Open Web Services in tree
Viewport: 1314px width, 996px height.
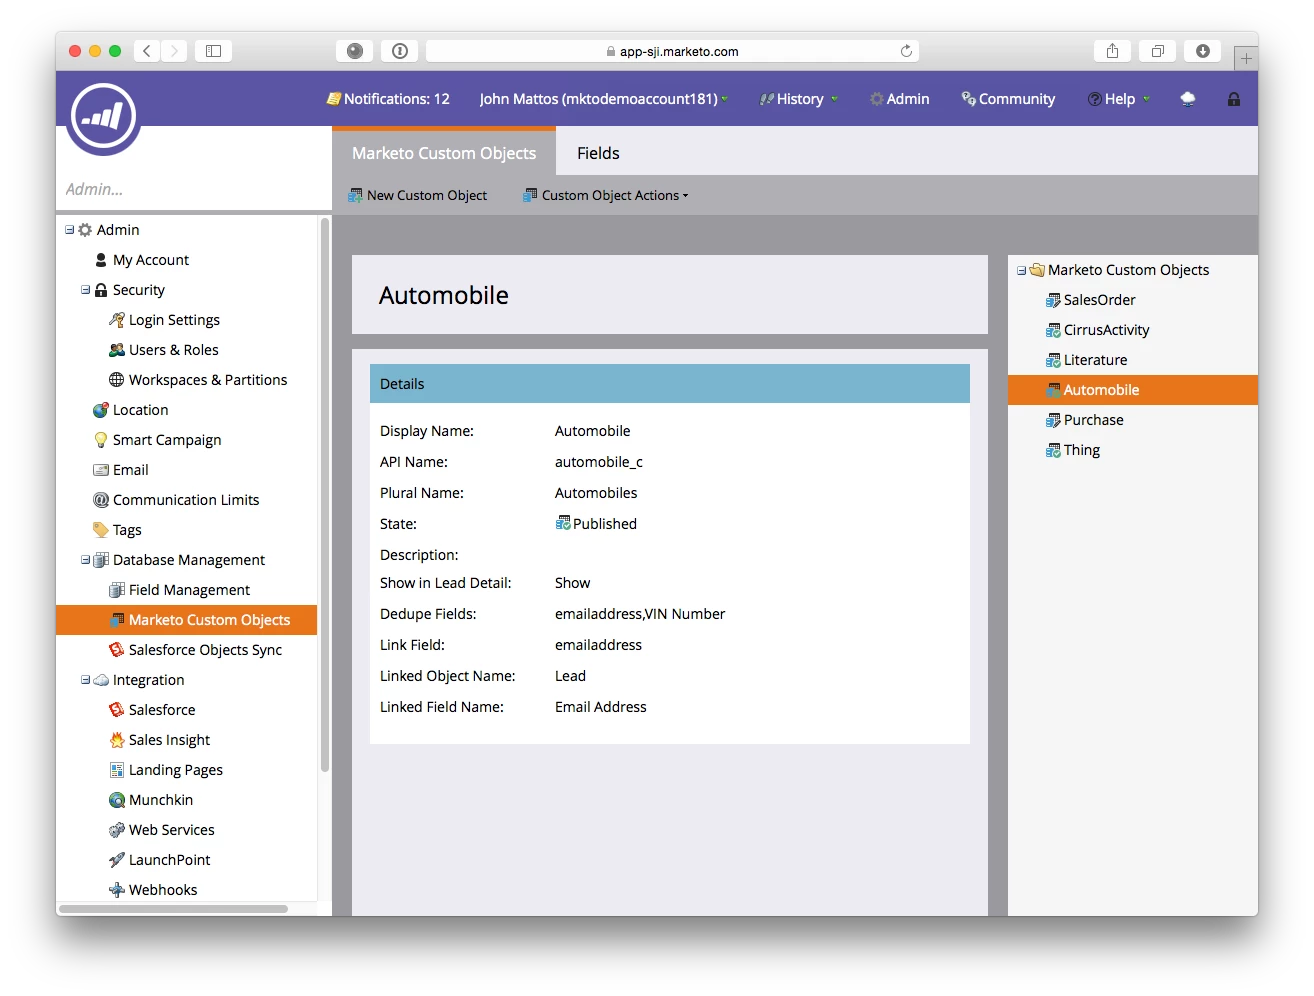click(x=171, y=830)
